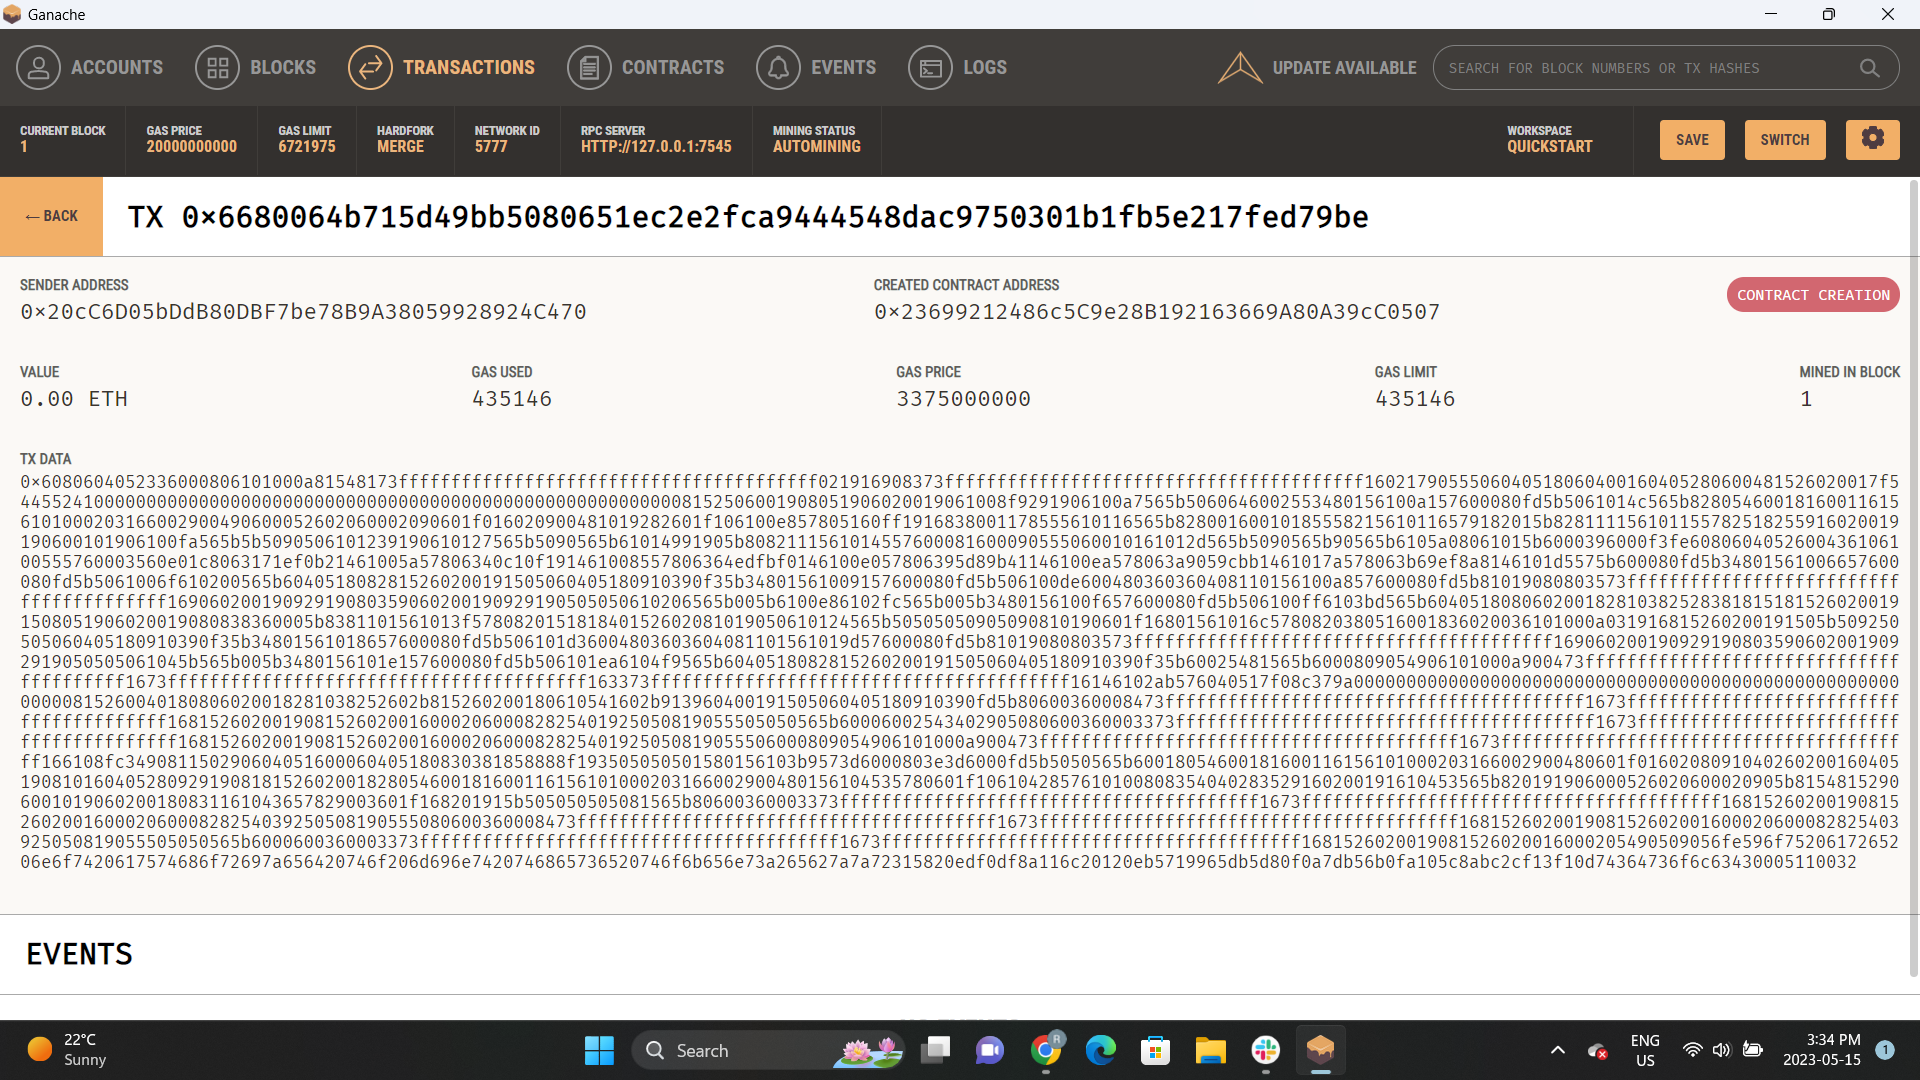This screenshot has height=1080, width=1920.
Task: Open the Logs panel icon
Action: 930,67
